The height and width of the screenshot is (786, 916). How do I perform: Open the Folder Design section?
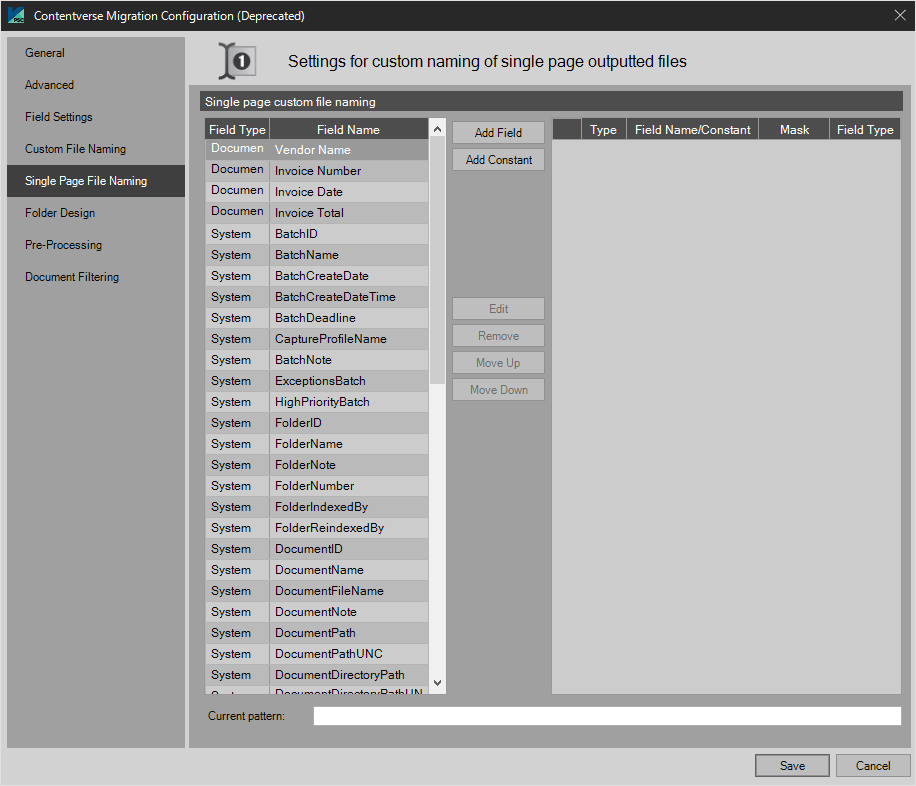coord(96,213)
